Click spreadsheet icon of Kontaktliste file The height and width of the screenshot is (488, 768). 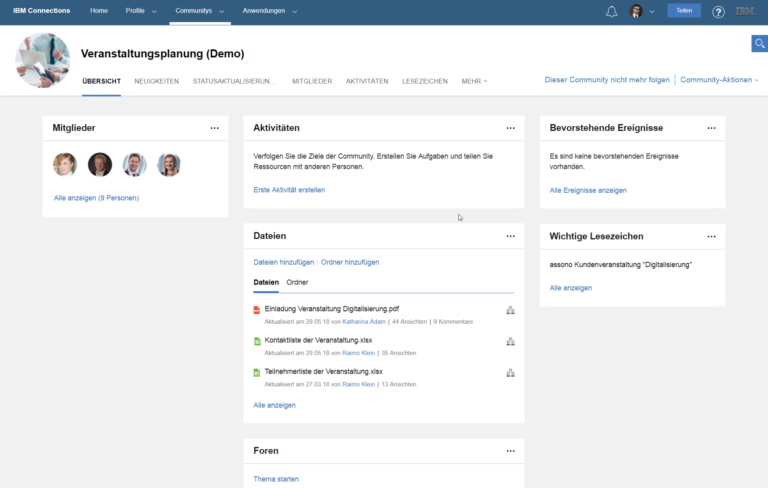(257, 341)
